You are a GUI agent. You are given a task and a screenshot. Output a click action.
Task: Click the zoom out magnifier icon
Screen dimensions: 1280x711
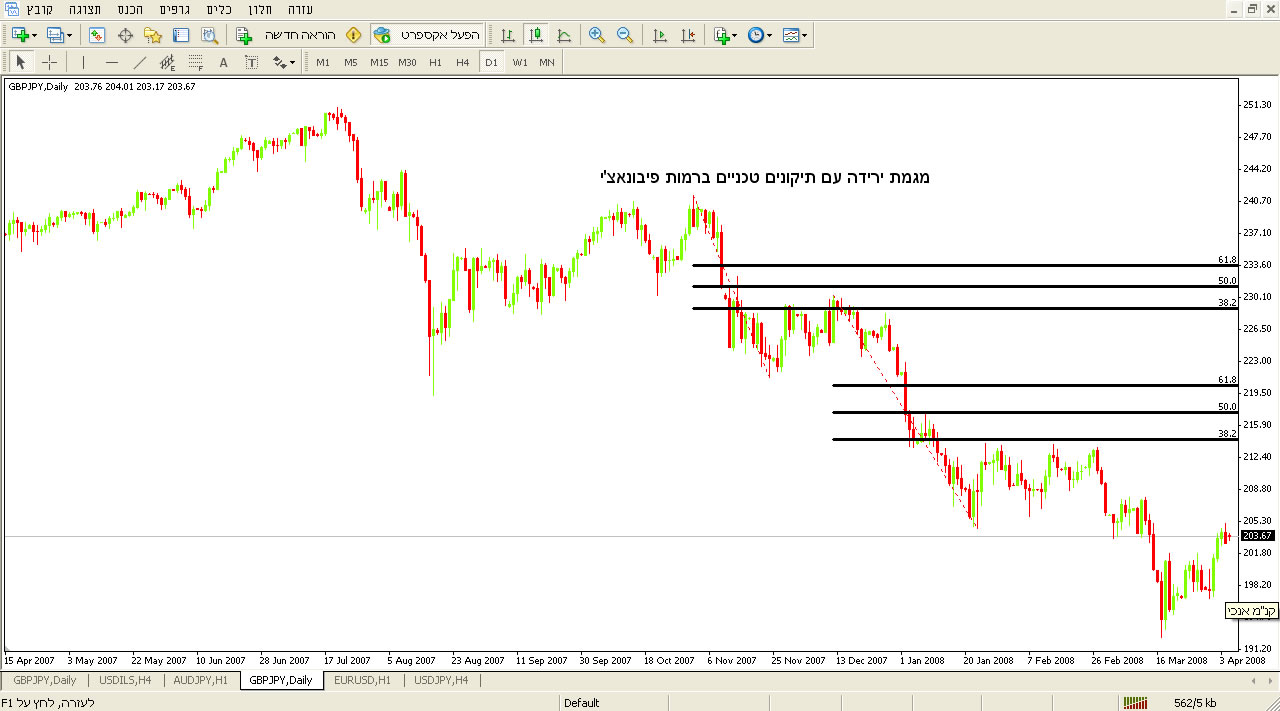(625, 35)
